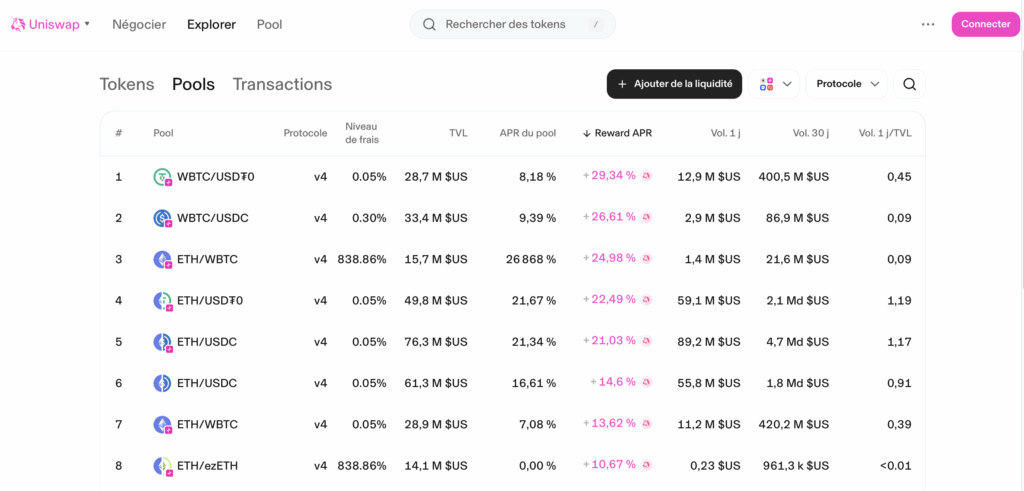Sort by Reward APR column header
The height and width of the screenshot is (491, 1024).
(x=617, y=133)
